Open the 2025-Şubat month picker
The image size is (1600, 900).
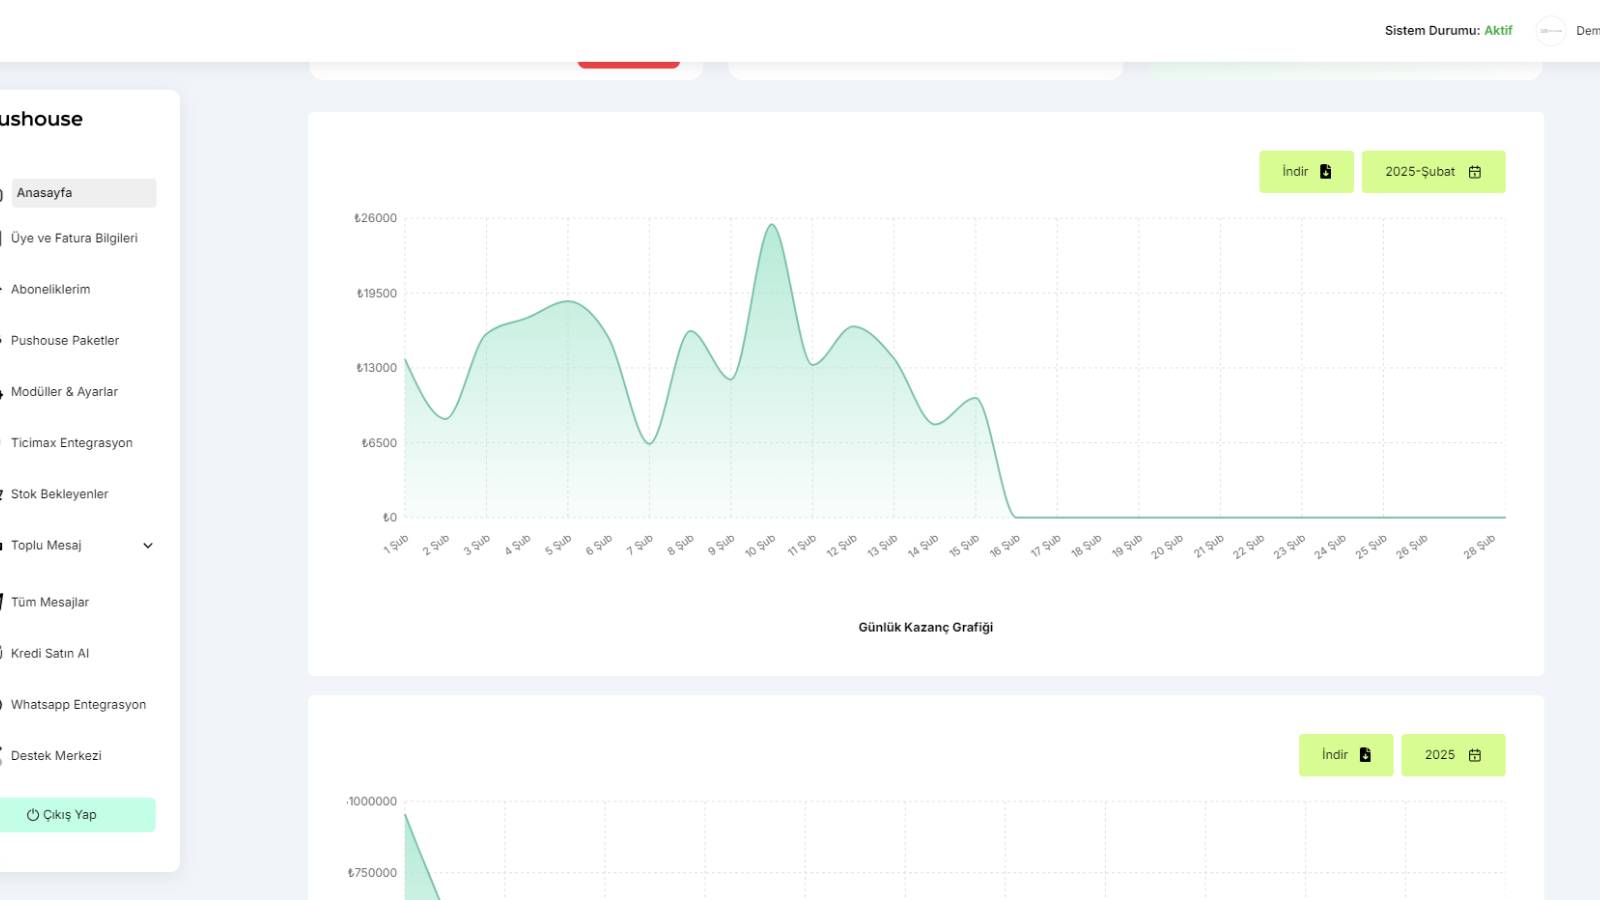tap(1433, 172)
